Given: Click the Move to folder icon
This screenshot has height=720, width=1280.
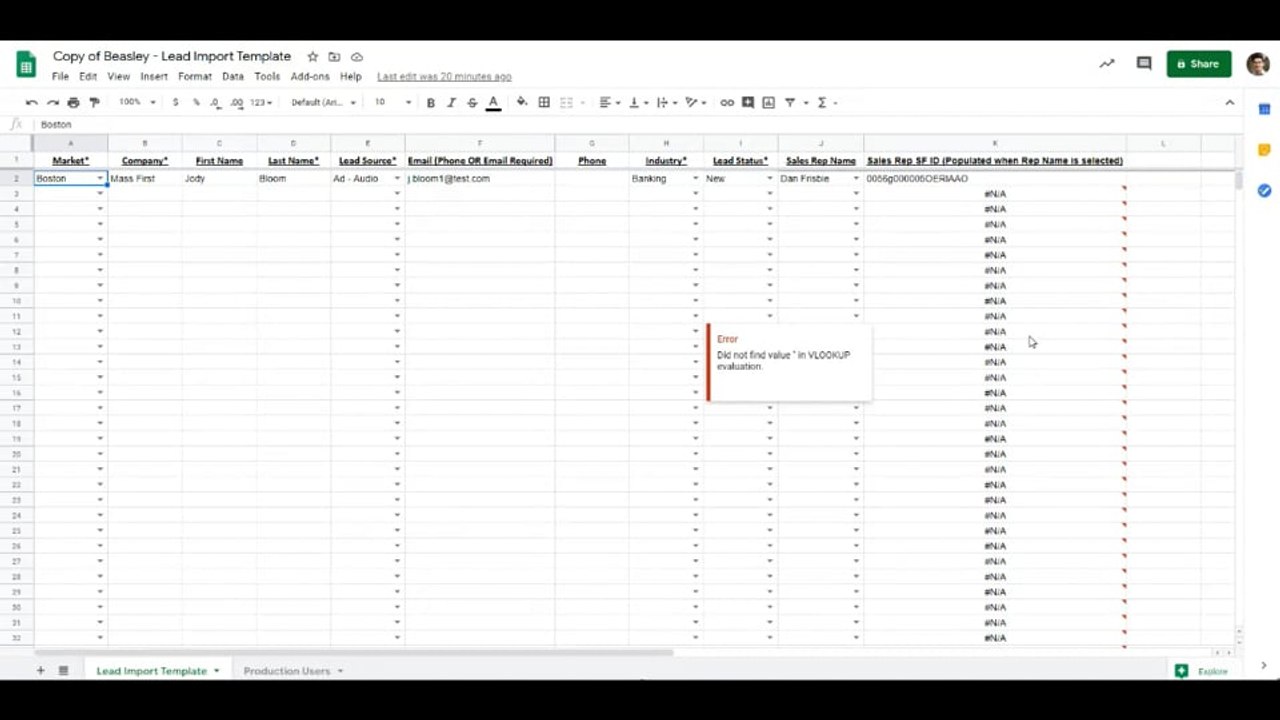Looking at the screenshot, I should tap(334, 57).
